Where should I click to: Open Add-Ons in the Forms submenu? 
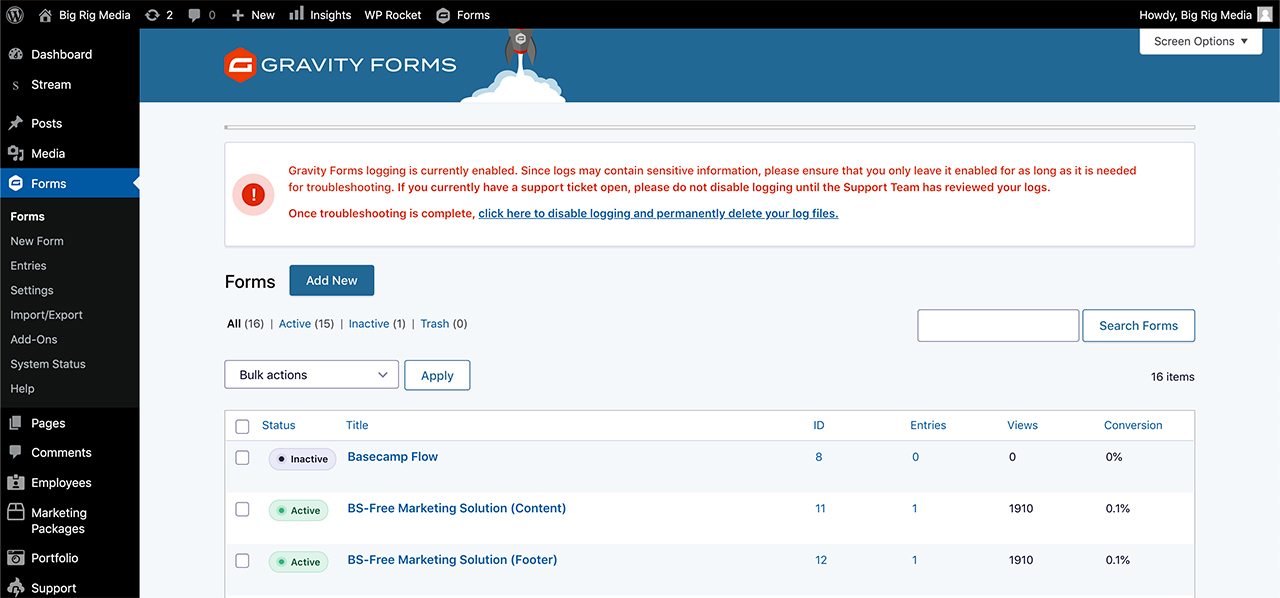[x=34, y=340]
